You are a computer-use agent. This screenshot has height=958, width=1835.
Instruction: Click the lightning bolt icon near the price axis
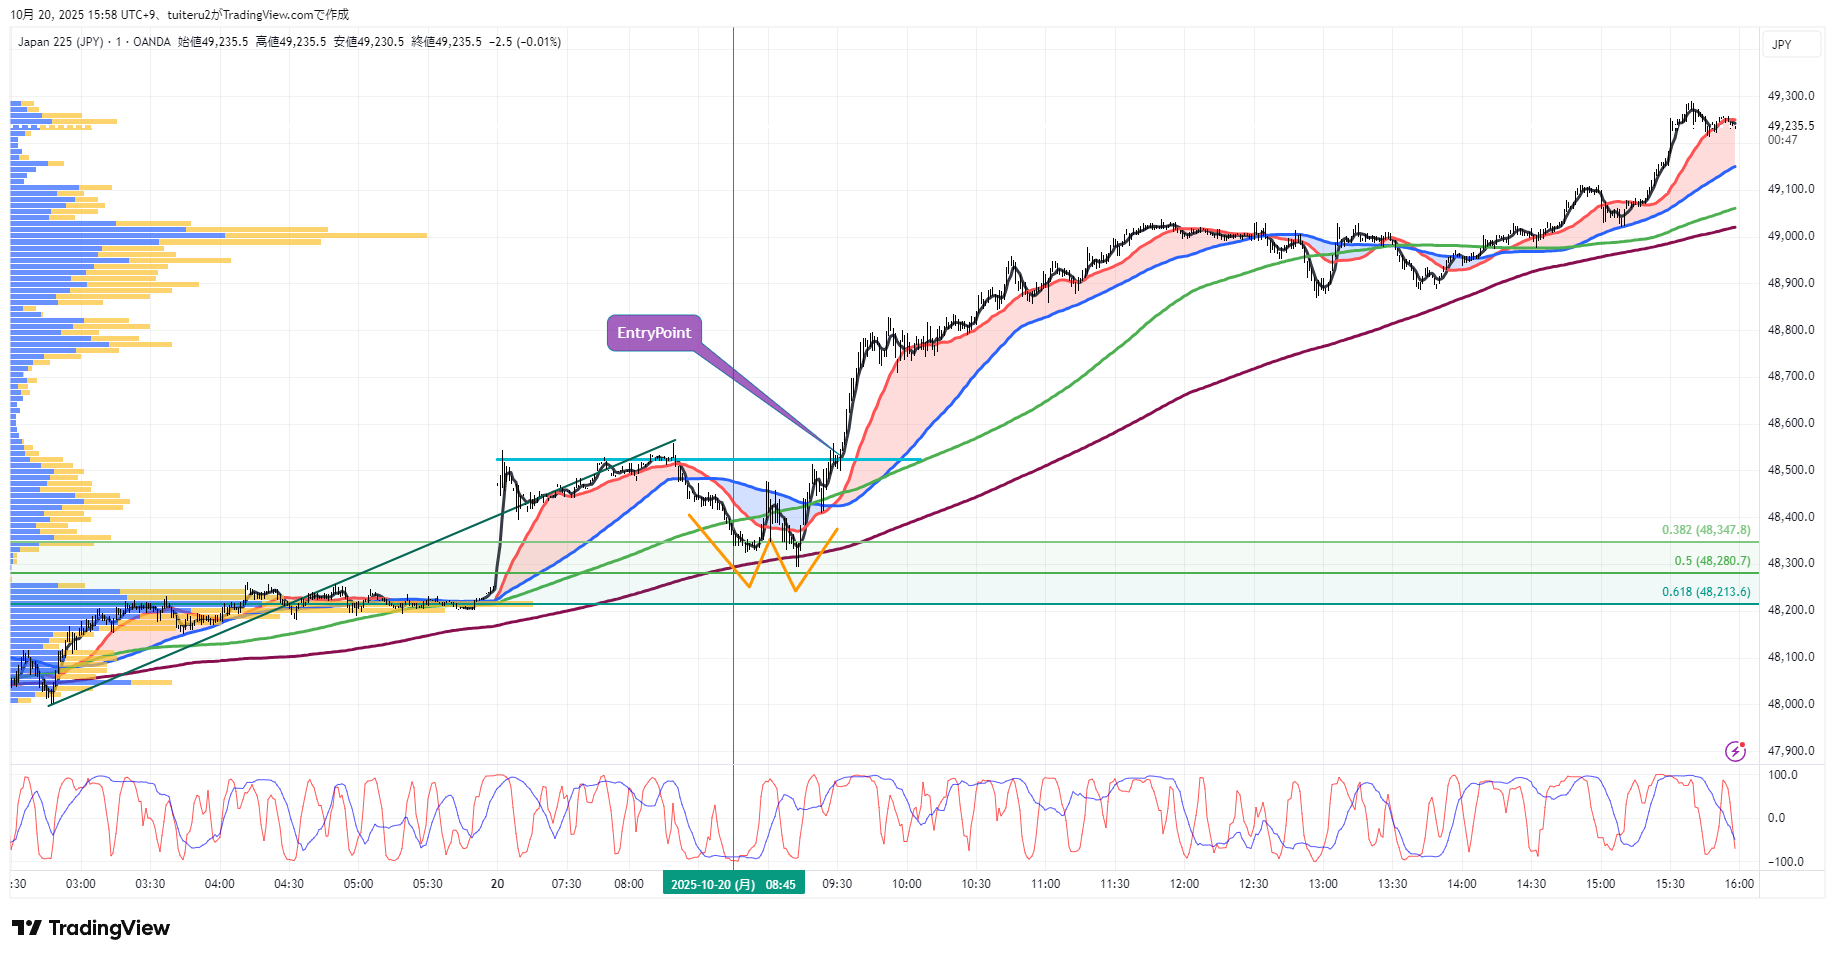[1735, 751]
